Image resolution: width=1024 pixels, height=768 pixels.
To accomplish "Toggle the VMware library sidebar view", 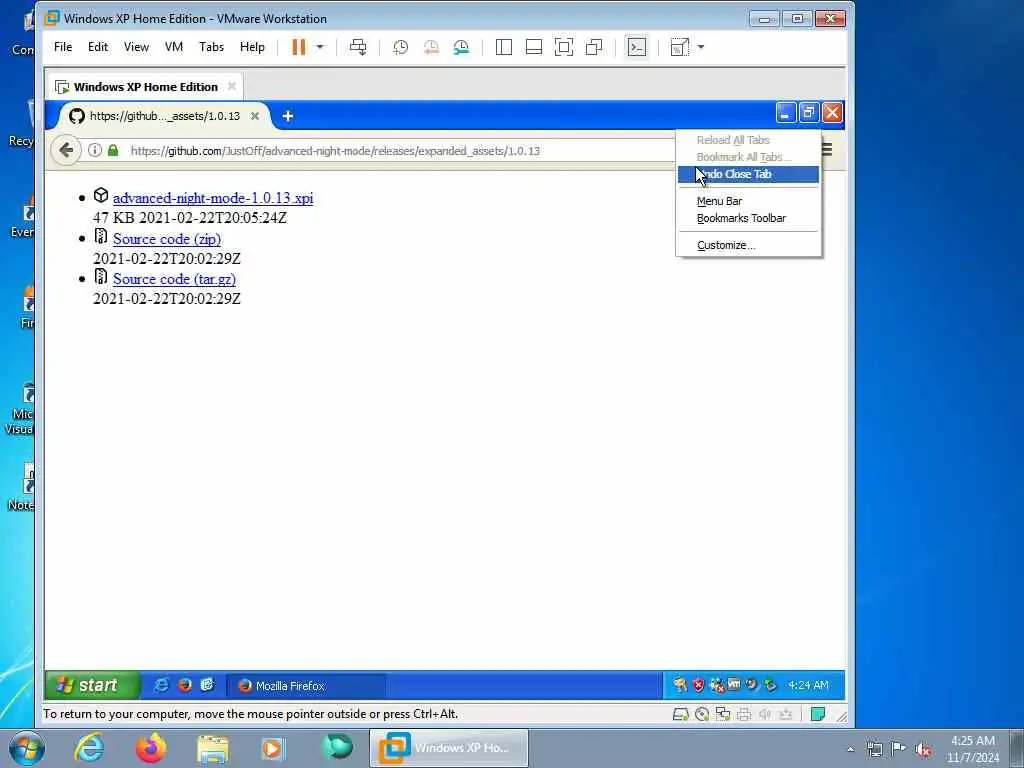I will [x=504, y=47].
